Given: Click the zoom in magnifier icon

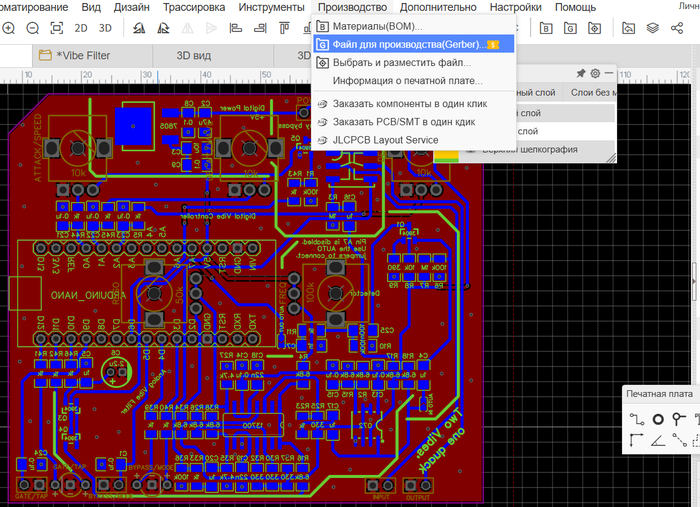Looking at the screenshot, I should [x=9, y=28].
